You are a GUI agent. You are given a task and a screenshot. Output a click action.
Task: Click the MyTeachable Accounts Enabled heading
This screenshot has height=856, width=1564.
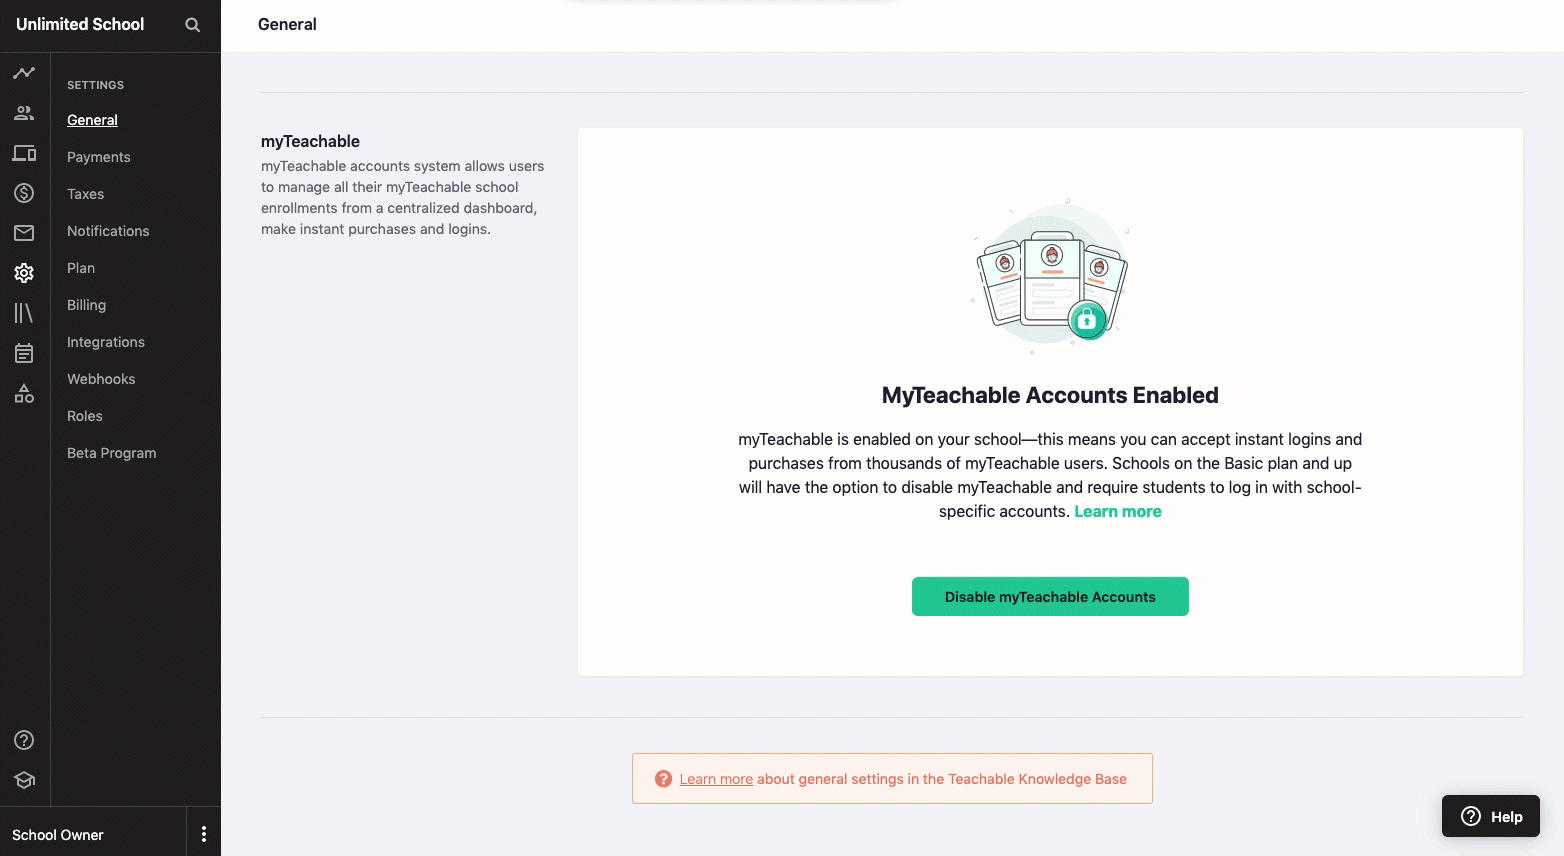point(1050,395)
